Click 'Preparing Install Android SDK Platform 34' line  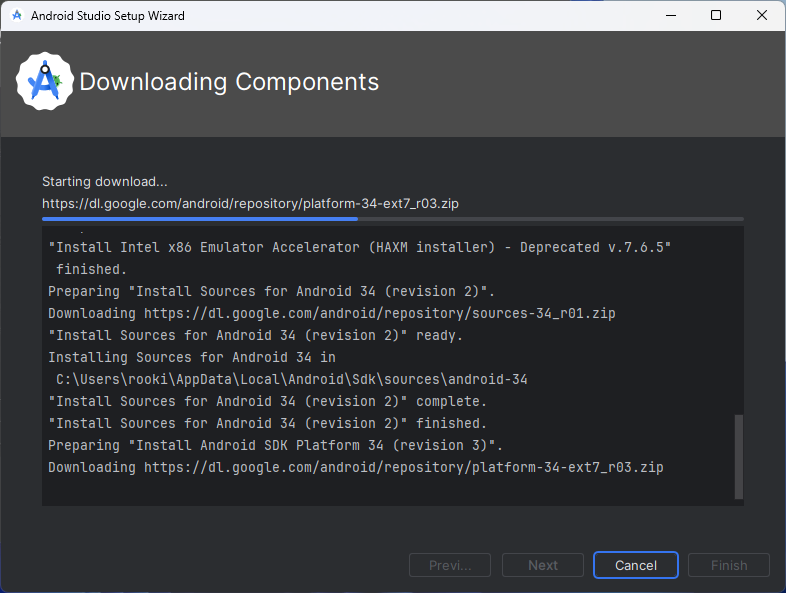point(276,446)
